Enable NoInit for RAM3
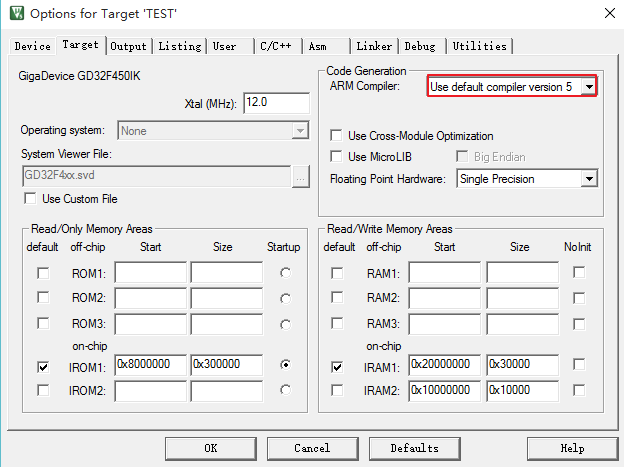The height and width of the screenshot is (467, 624). (x=579, y=324)
